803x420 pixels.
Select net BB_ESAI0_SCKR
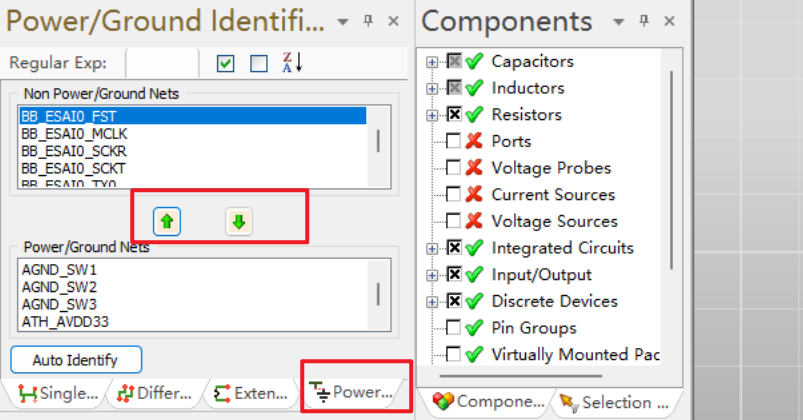point(74,152)
